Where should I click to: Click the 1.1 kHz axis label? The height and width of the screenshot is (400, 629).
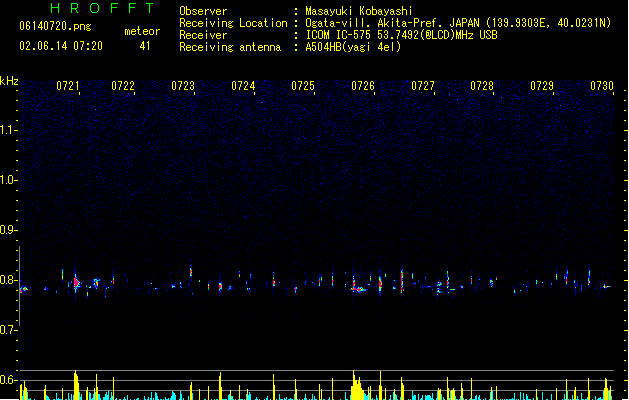pyautogui.click(x=8, y=130)
